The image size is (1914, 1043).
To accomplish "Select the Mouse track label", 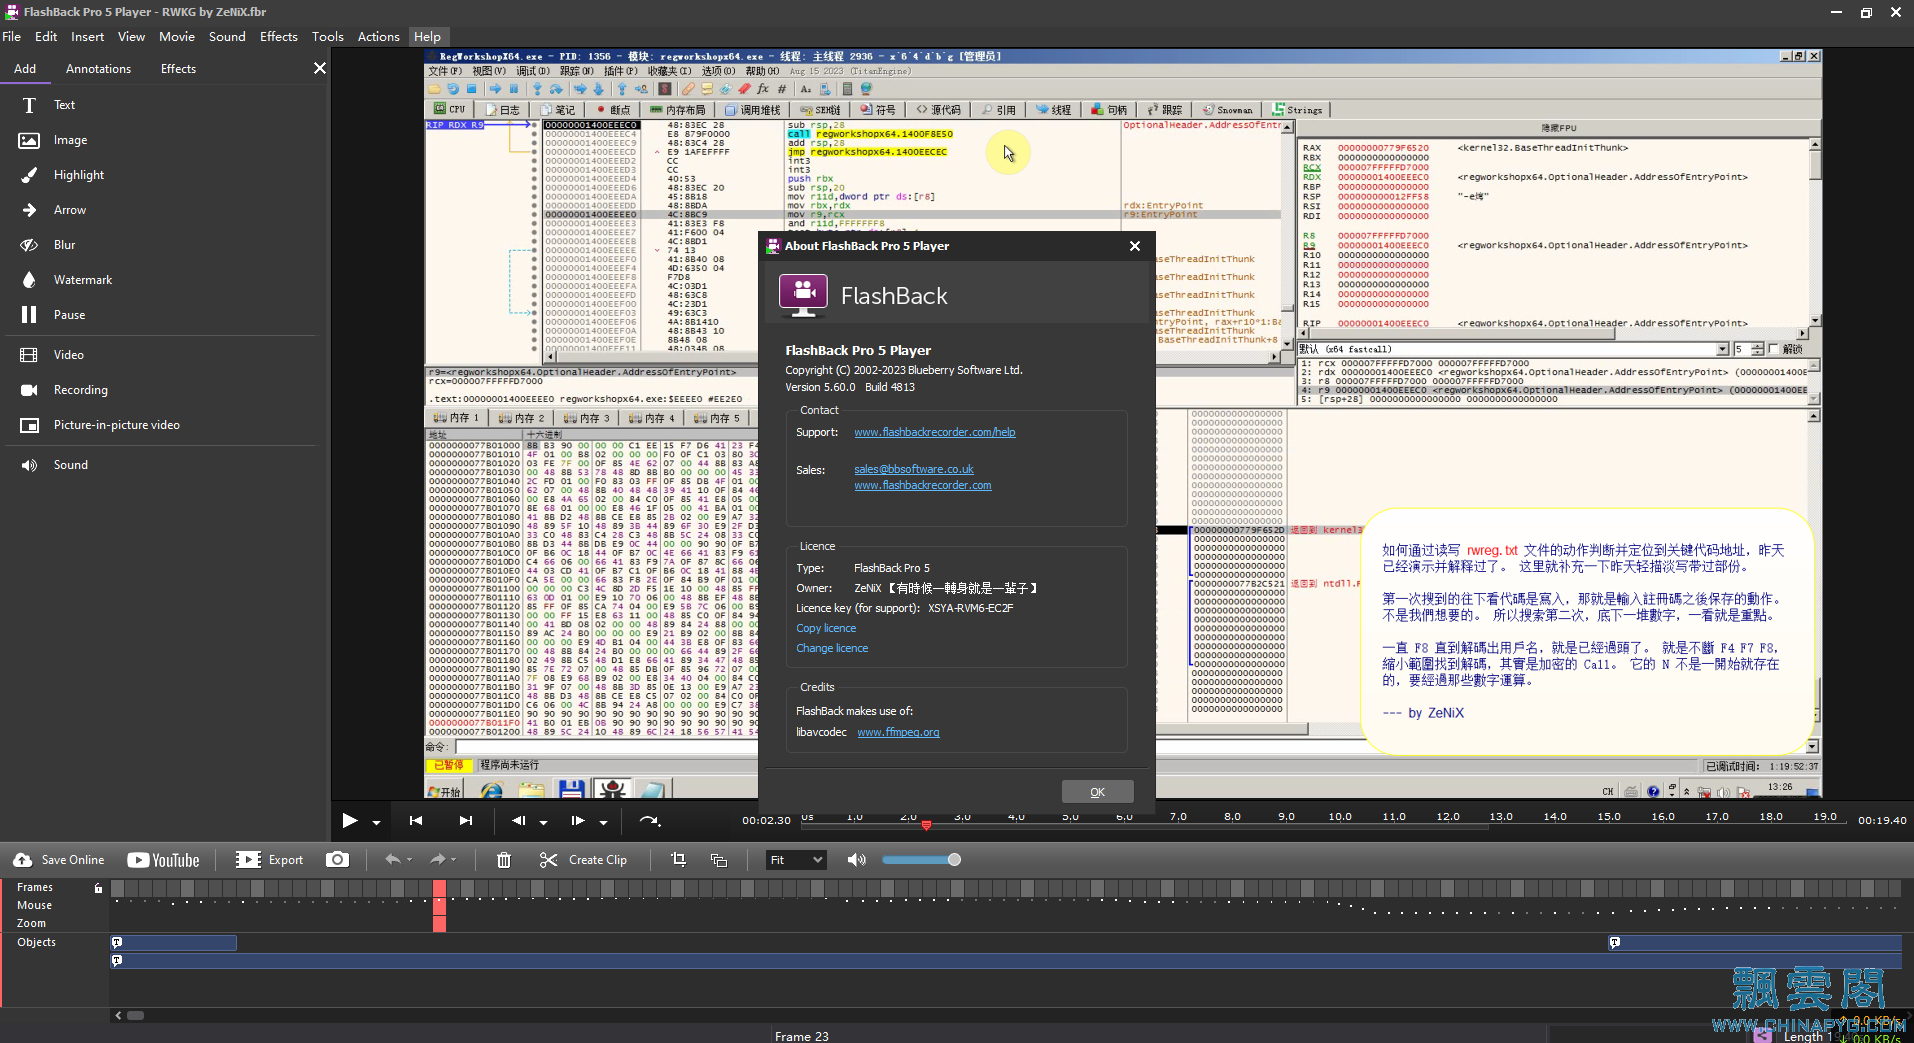I will [34, 905].
